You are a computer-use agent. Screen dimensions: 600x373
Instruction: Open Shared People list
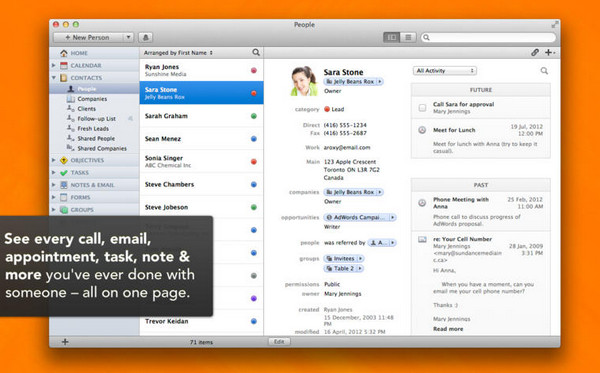click(96, 138)
